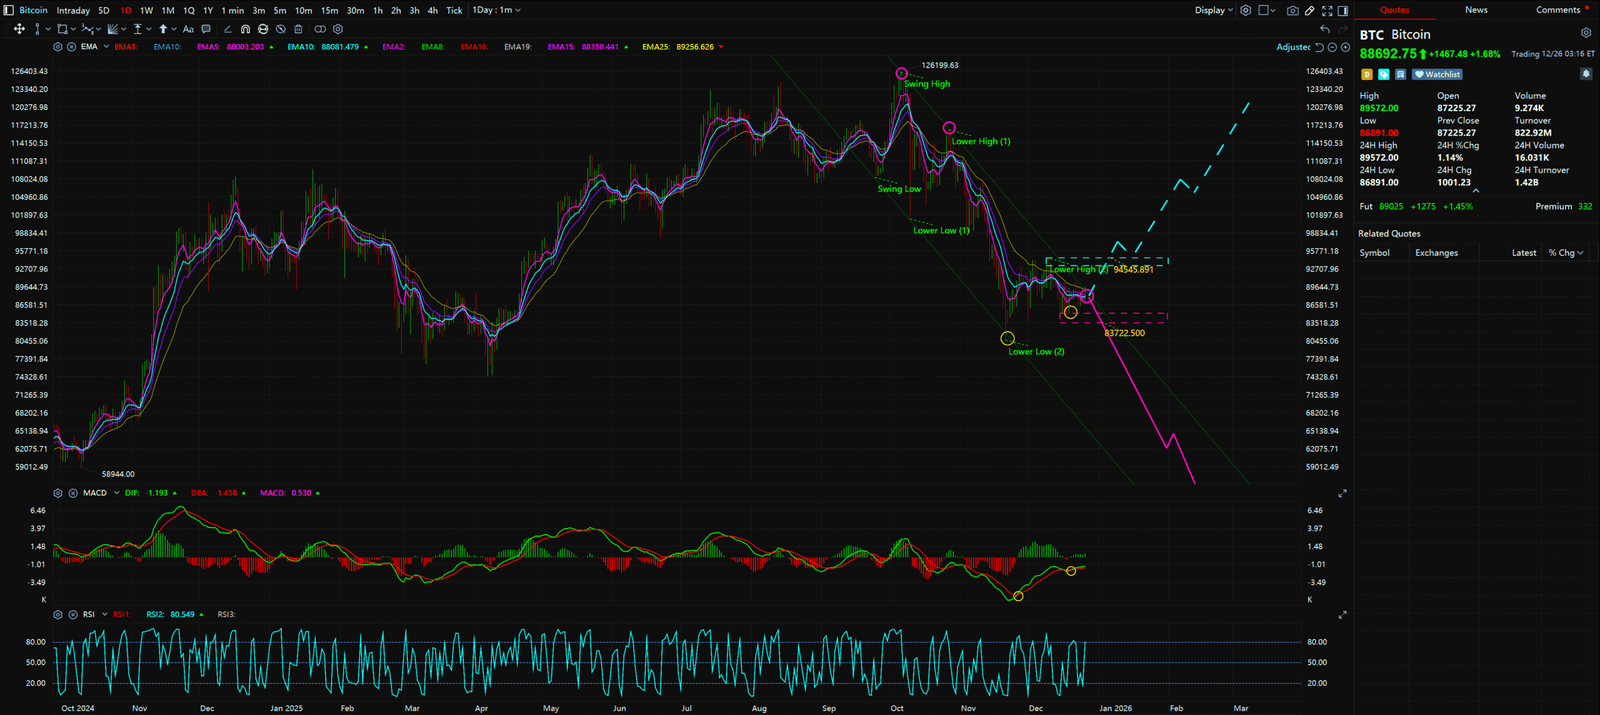Expand the Display dropdown menu

coord(1213,10)
